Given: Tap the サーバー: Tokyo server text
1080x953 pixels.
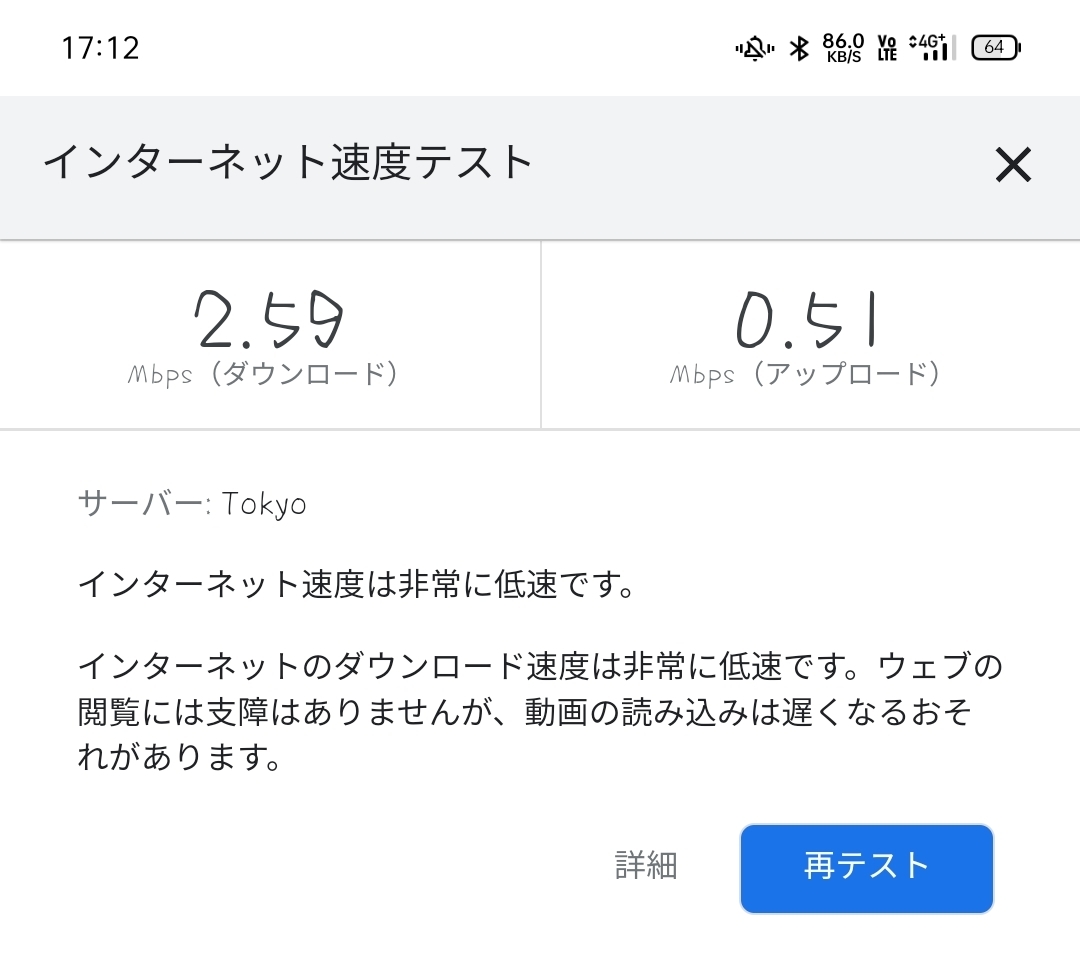Looking at the screenshot, I should coord(192,504).
